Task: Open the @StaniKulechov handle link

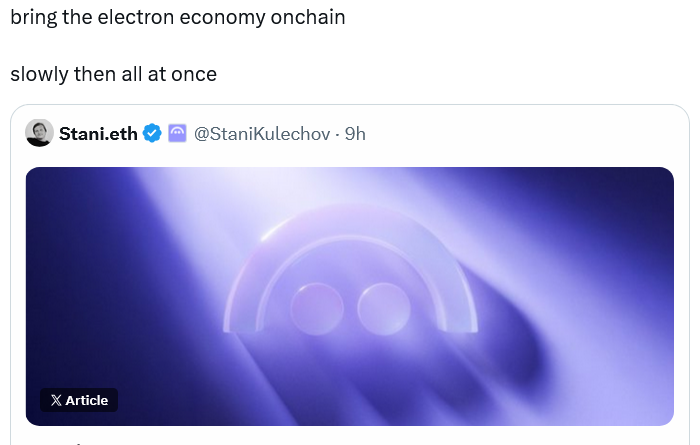Action: 262,133
